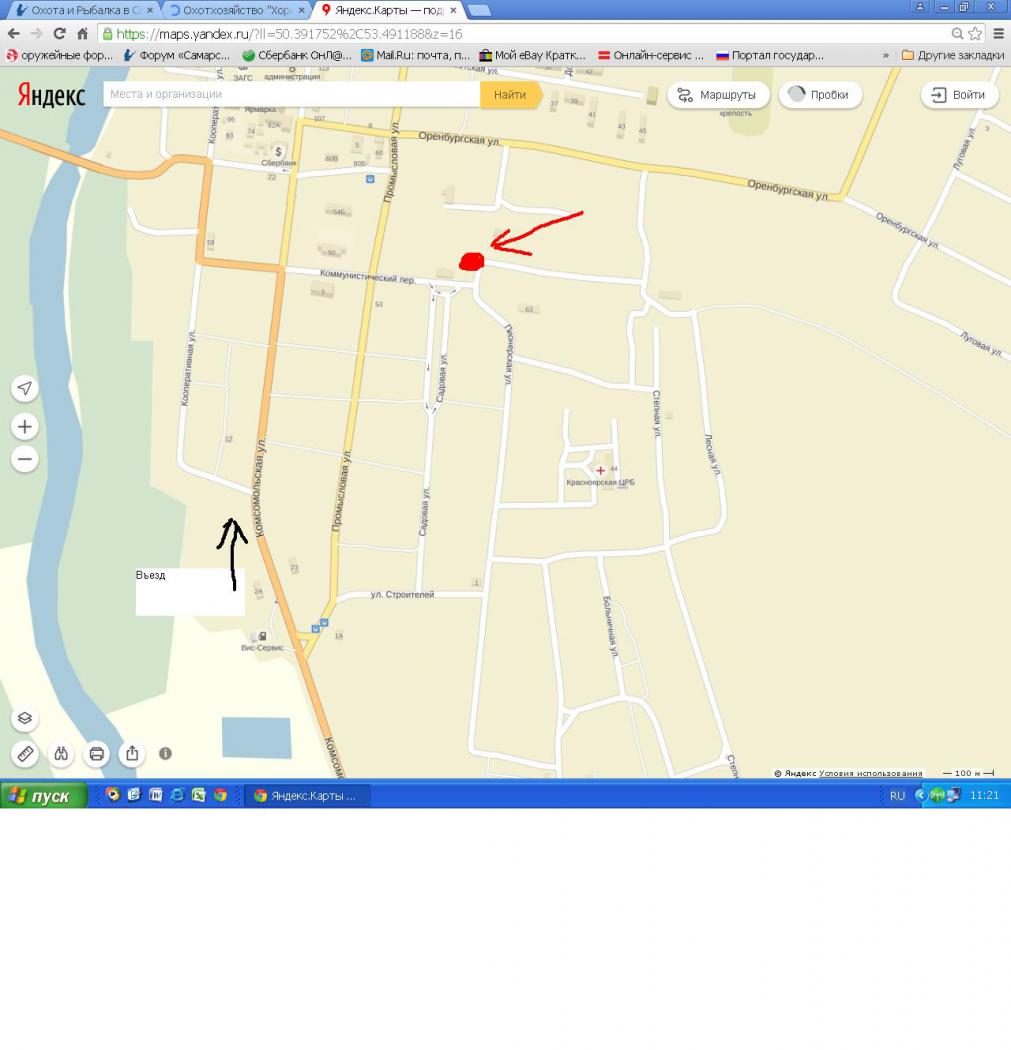Viewport: 1011px width, 1050px height.
Task: Bookmark page with the star icon
Action: pos(975,33)
